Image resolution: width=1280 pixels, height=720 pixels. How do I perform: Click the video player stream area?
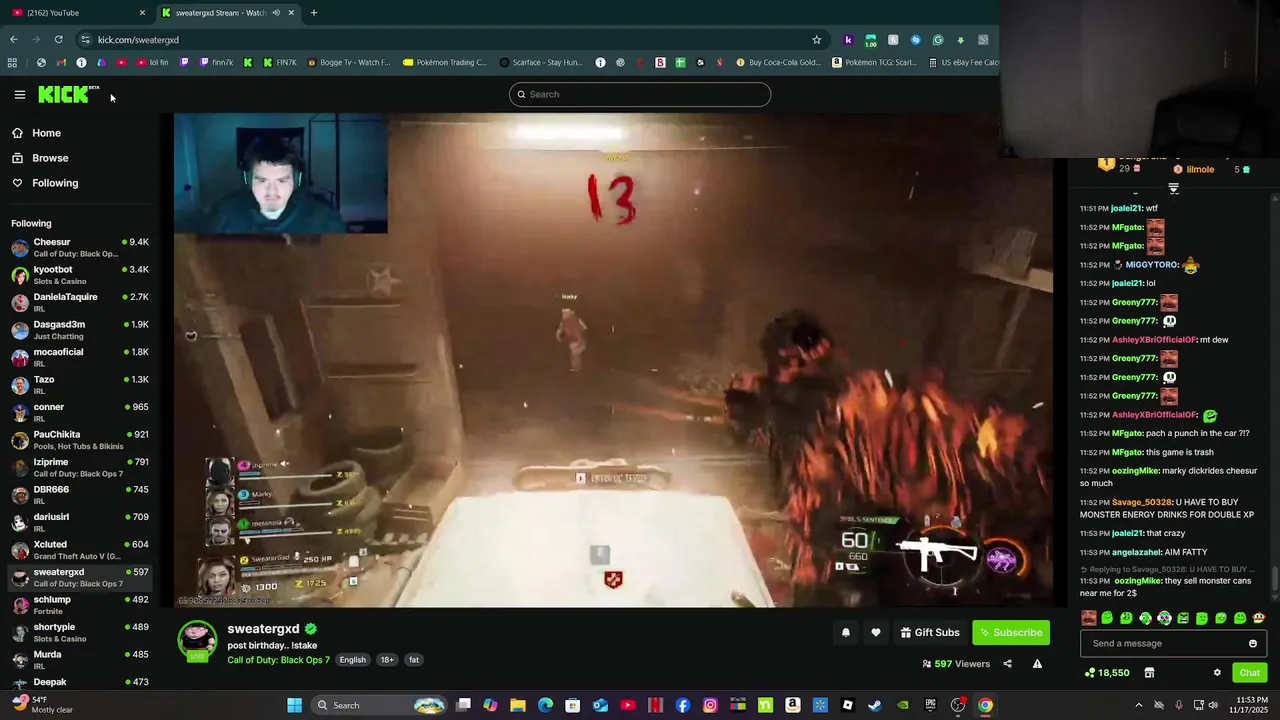pos(613,360)
